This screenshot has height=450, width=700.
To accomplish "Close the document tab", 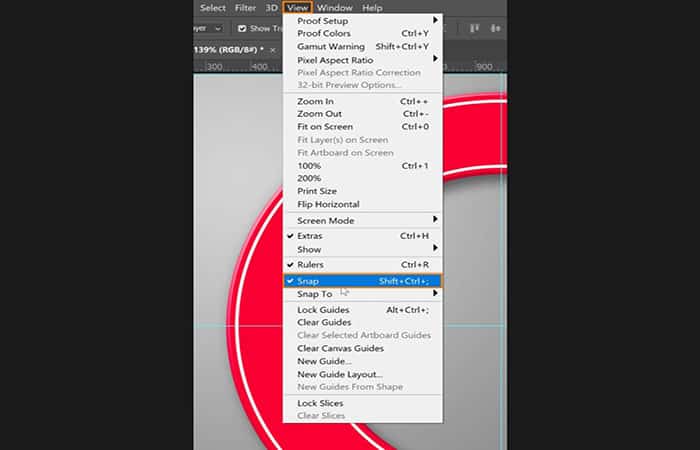I will coord(273,50).
